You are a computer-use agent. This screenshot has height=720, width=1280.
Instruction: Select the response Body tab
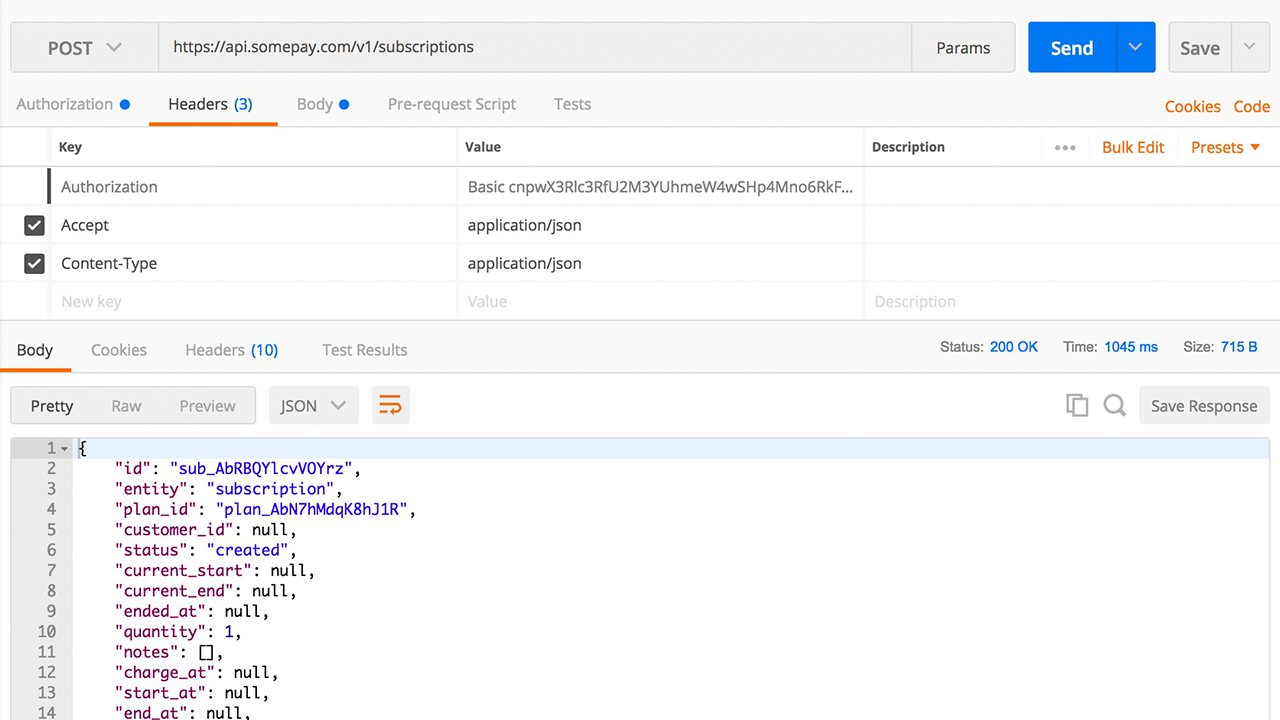(35, 350)
